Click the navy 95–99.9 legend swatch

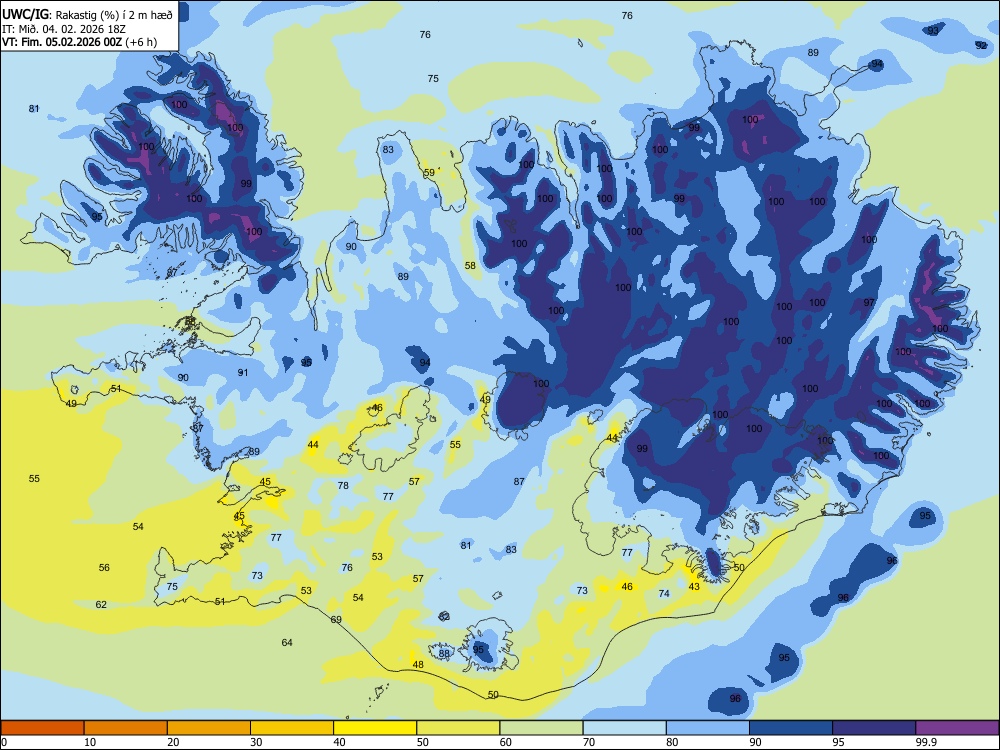pos(874,728)
